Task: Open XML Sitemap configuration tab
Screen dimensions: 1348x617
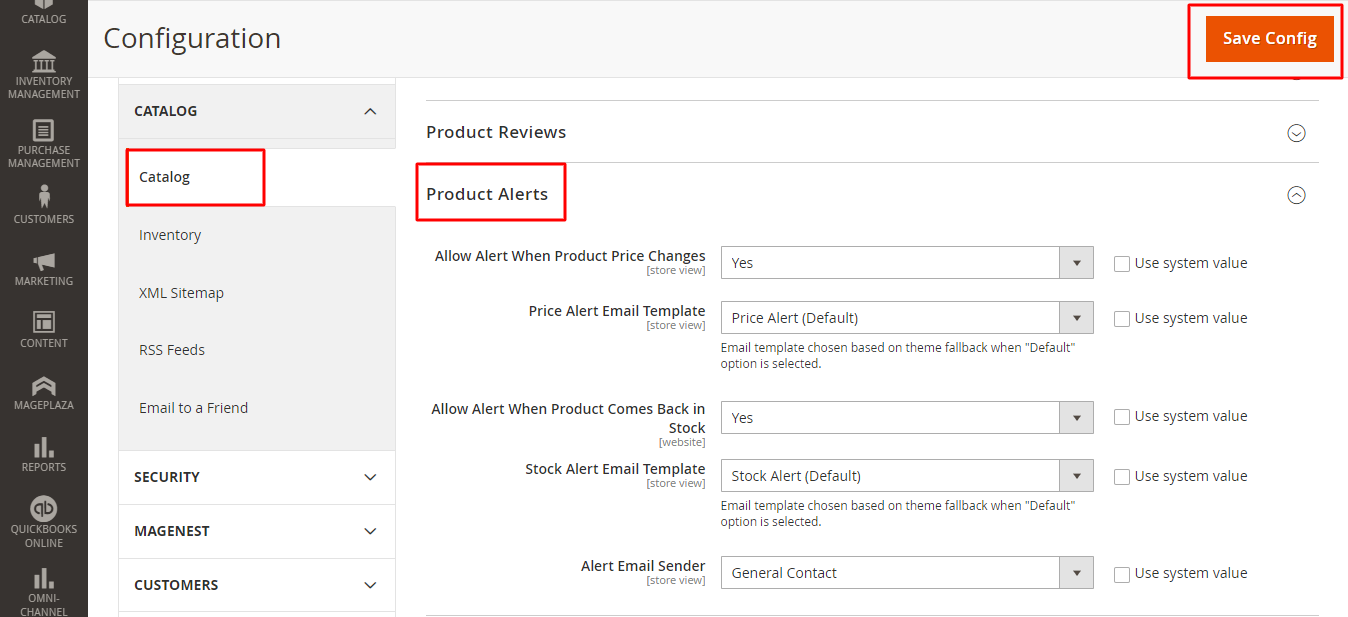Action: (x=181, y=293)
